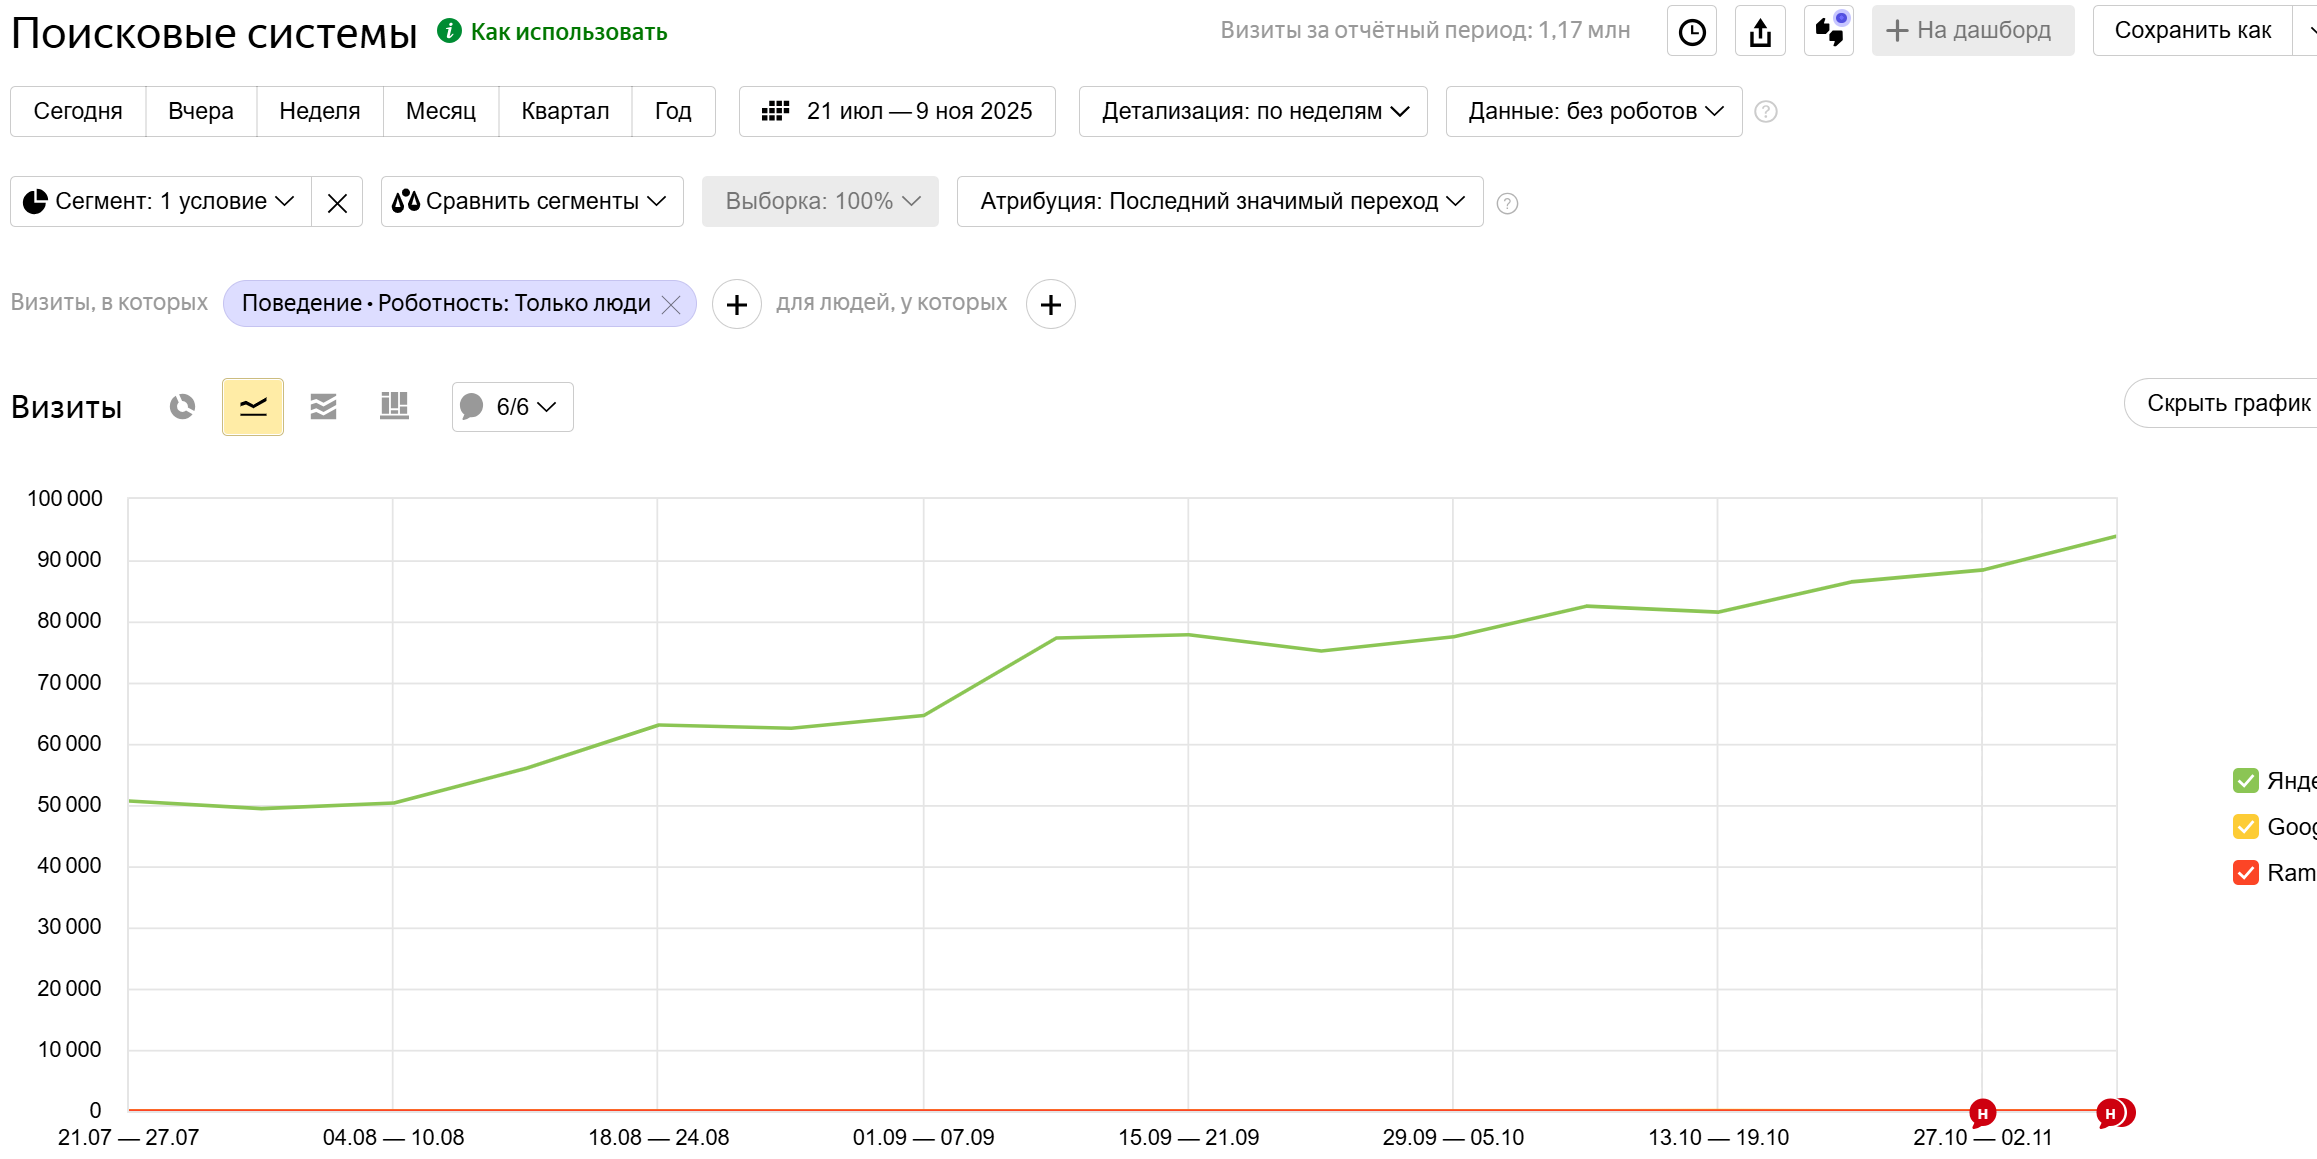Clear the segment with X button

[x=337, y=203]
